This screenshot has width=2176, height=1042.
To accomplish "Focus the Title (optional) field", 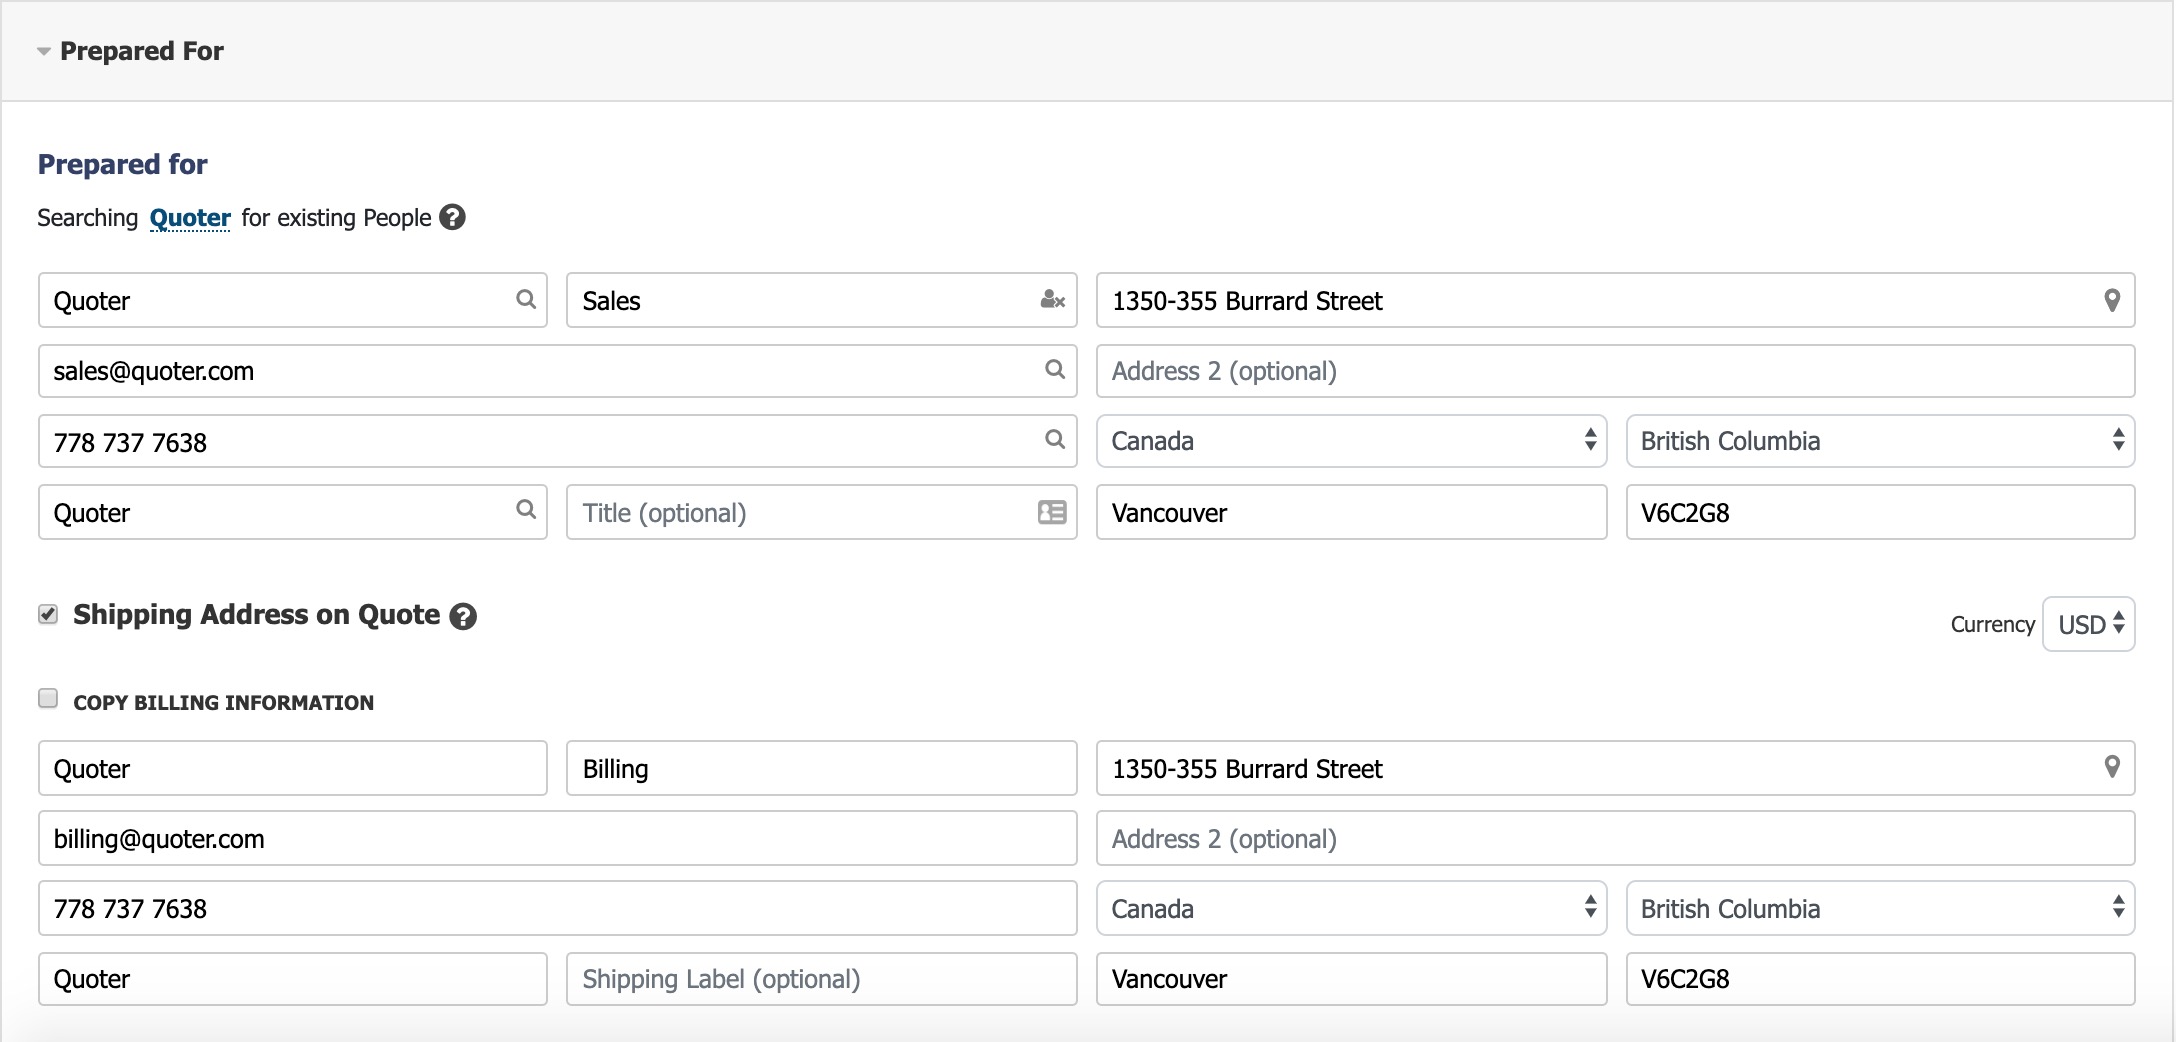I will coord(822,512).
